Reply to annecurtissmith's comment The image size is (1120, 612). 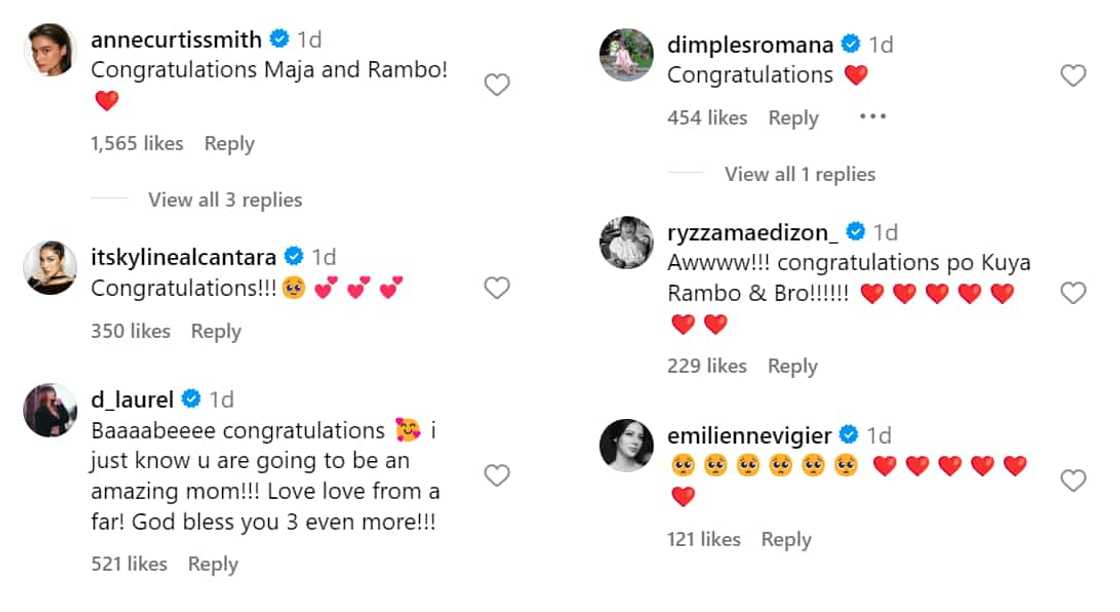click(x=229, y=144)
